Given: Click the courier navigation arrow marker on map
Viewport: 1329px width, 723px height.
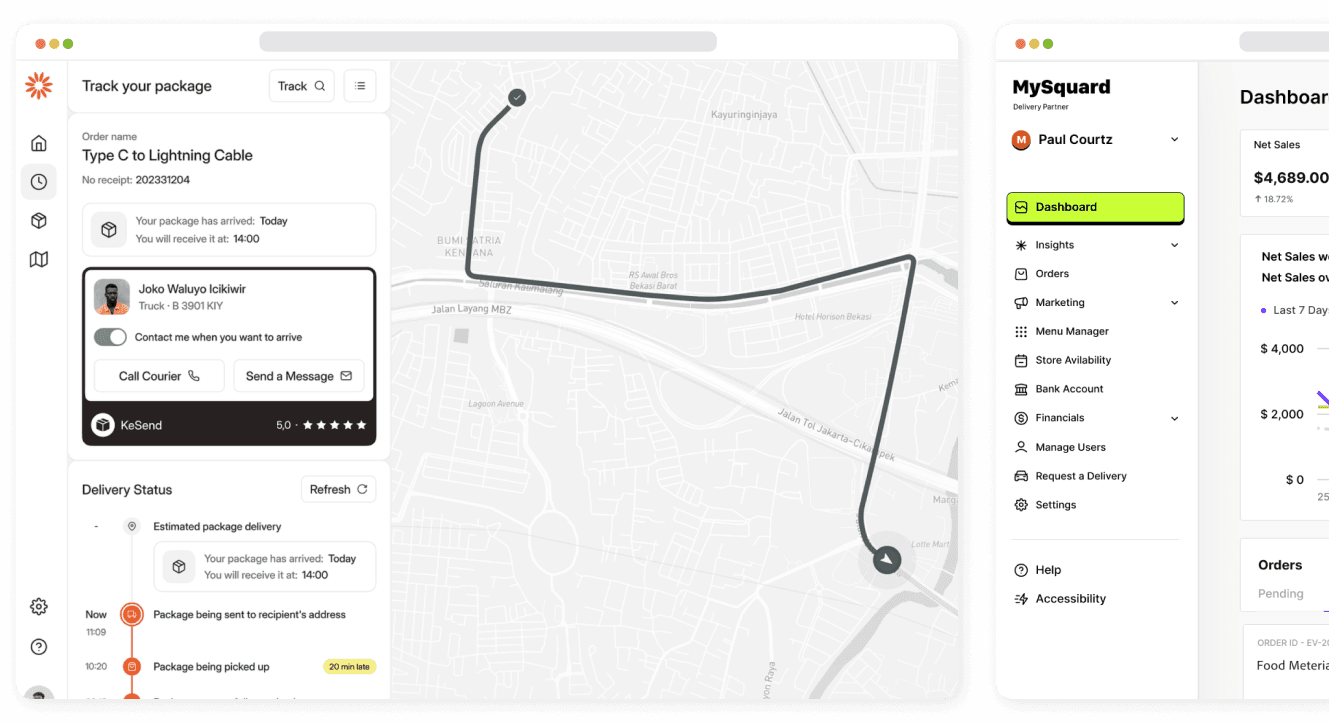Looking at the screenshot, I should 887,559.
